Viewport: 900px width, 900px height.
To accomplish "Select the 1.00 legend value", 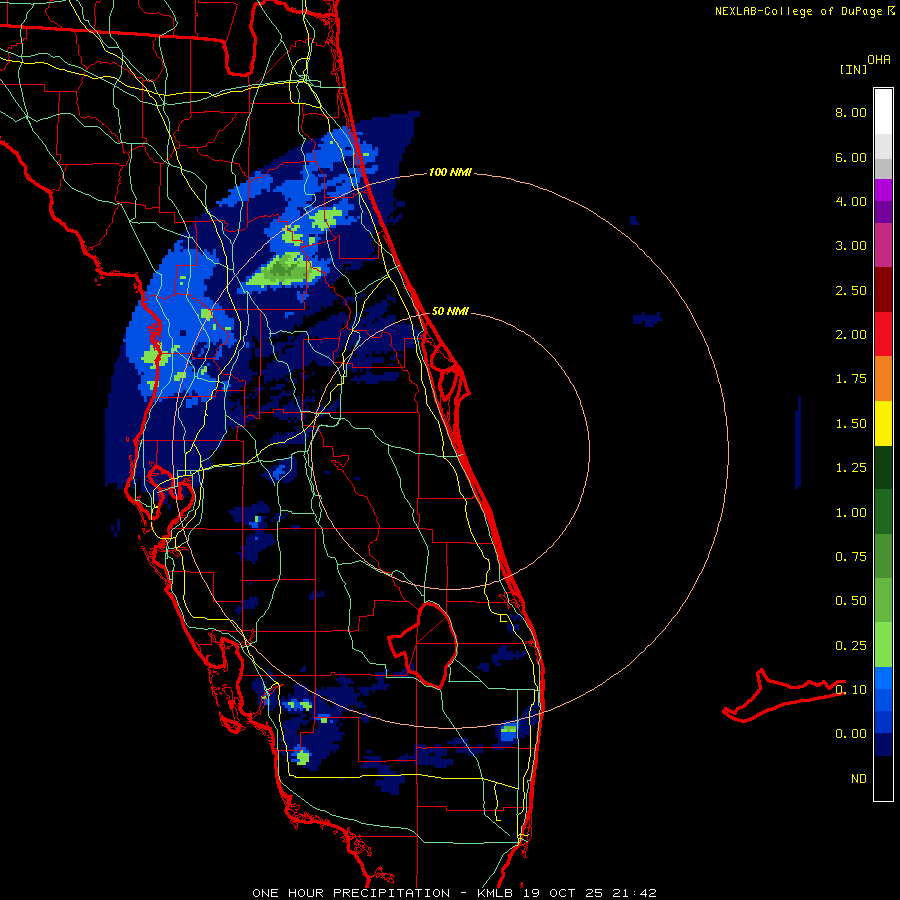I will pyautogui.click(x=851, y=513).
